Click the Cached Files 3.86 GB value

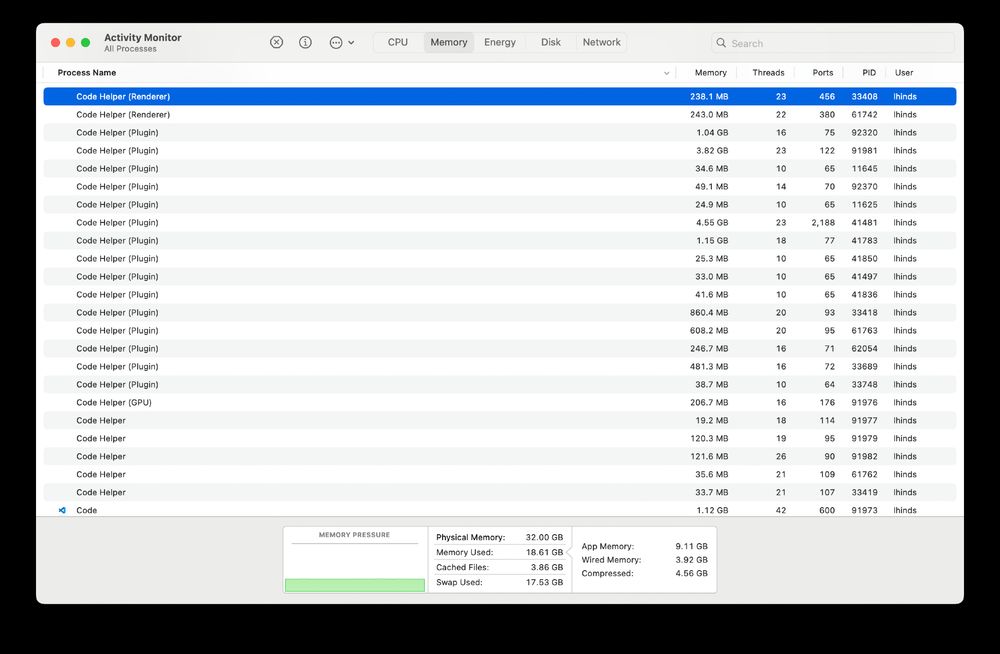547,567
